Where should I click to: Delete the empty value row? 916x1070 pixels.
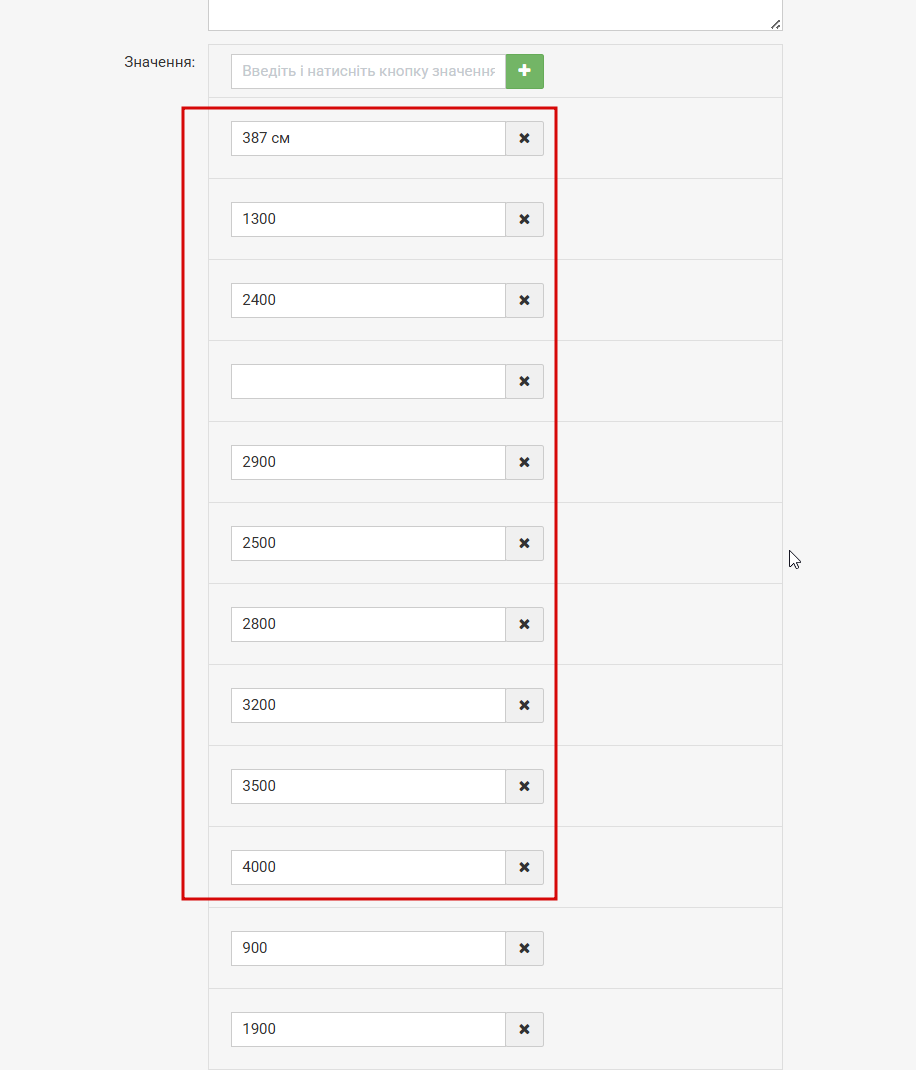click(x=524, y=381)
